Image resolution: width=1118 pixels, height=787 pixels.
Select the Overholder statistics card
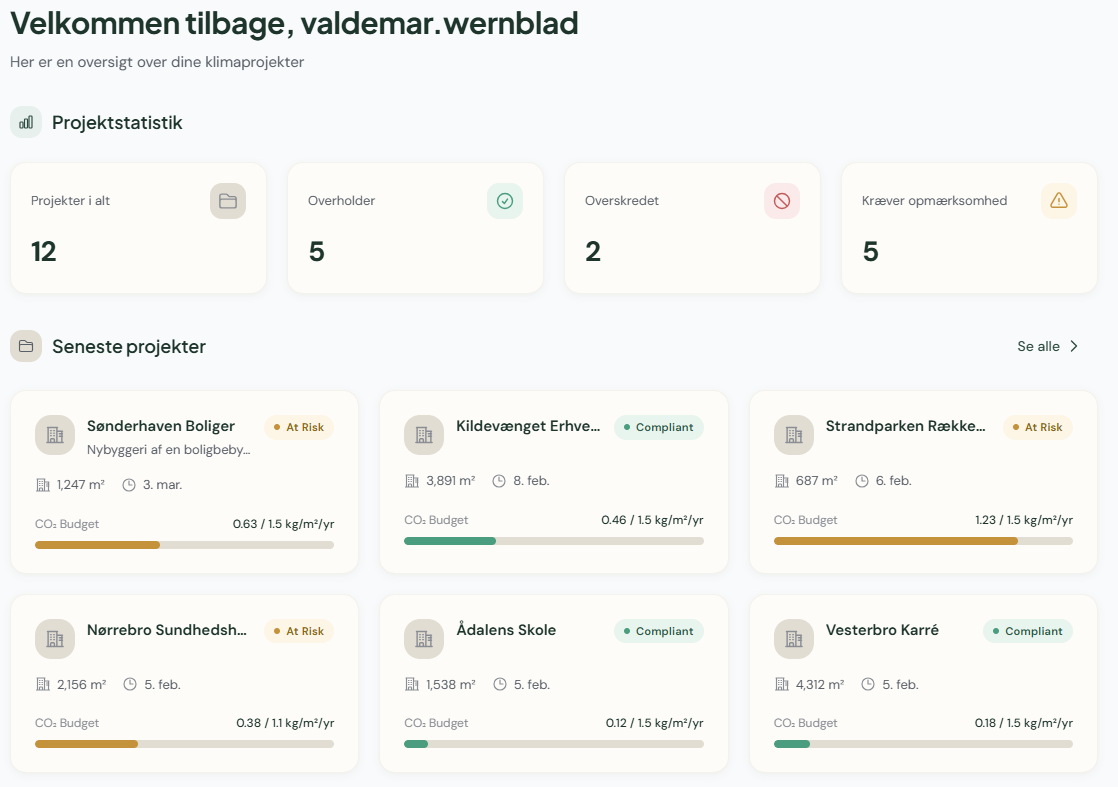click(x=414, y=228)
